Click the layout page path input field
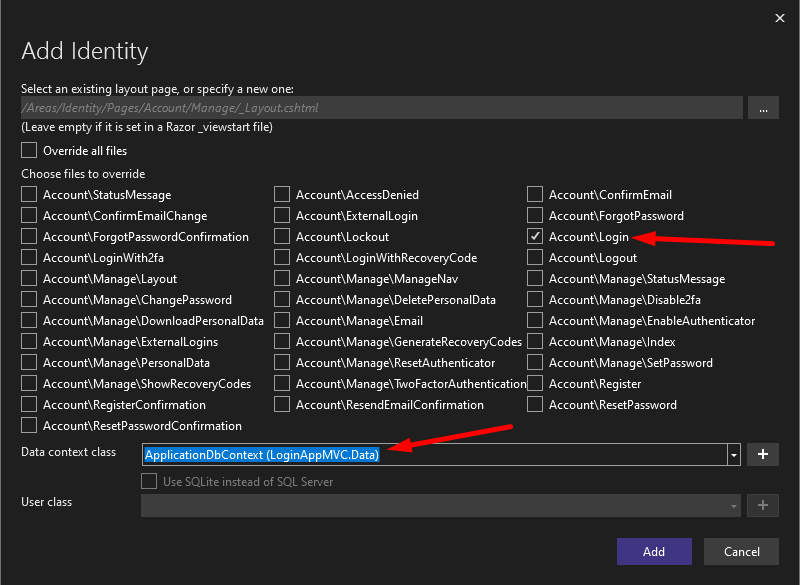 [x=381, y=108]
